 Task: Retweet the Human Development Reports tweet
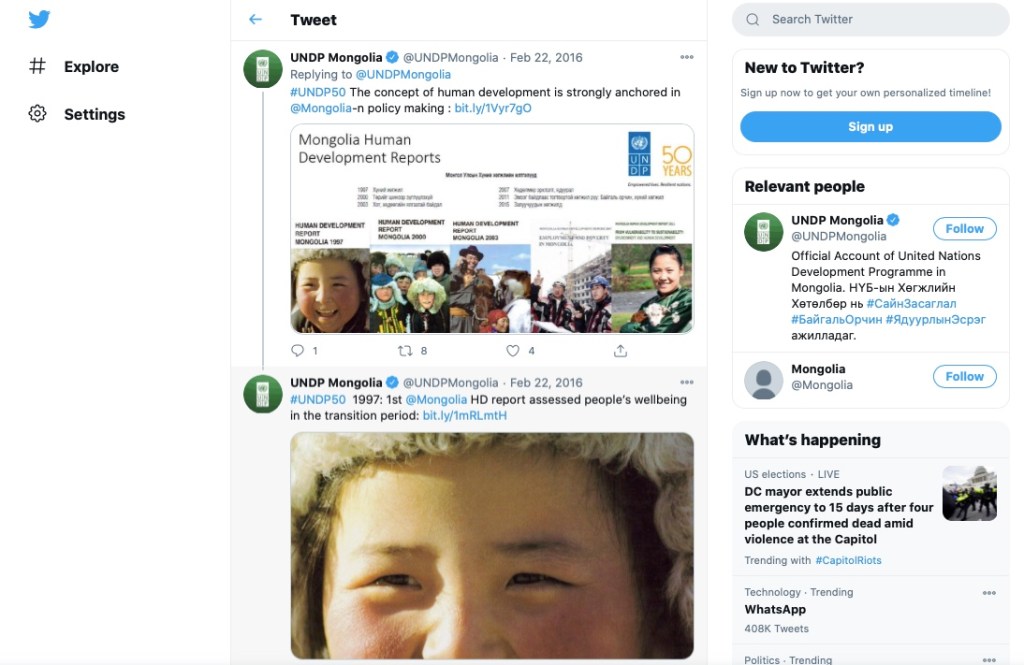pos(405,351)
